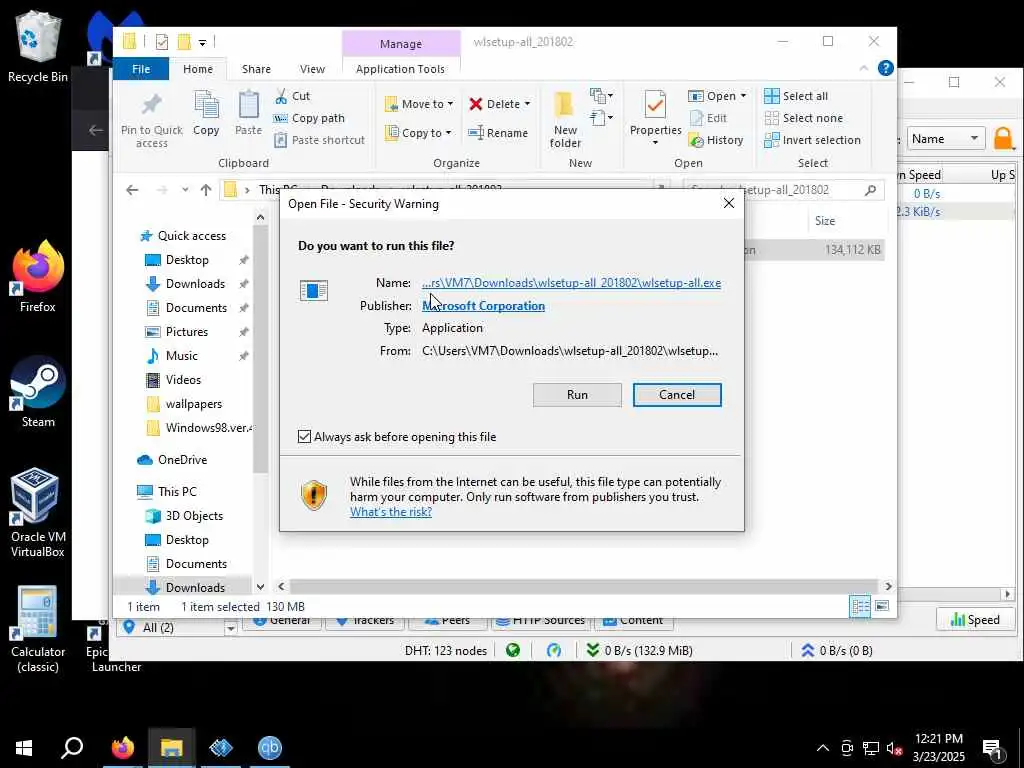Viewport: 1024px width, 768px height.
Task: Open the Move to dropdown
Action: (x=419, y=104)
